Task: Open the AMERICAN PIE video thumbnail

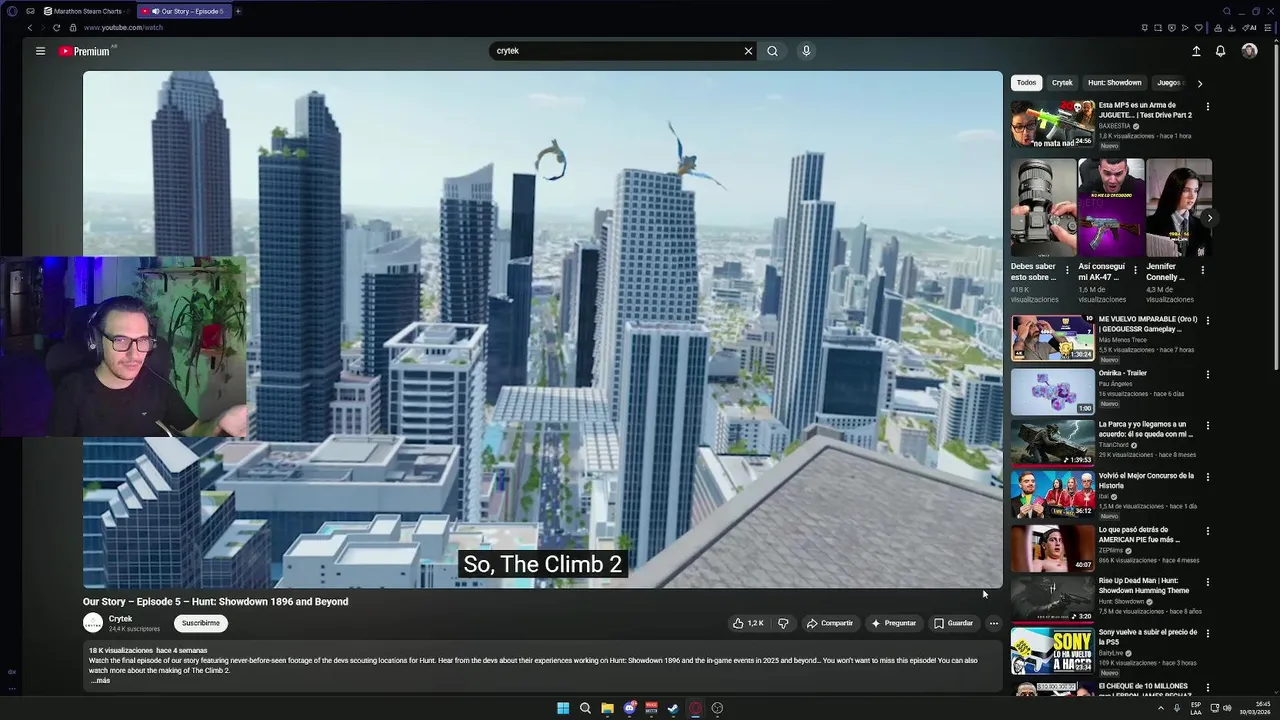Action: [x=1052, y=548]
